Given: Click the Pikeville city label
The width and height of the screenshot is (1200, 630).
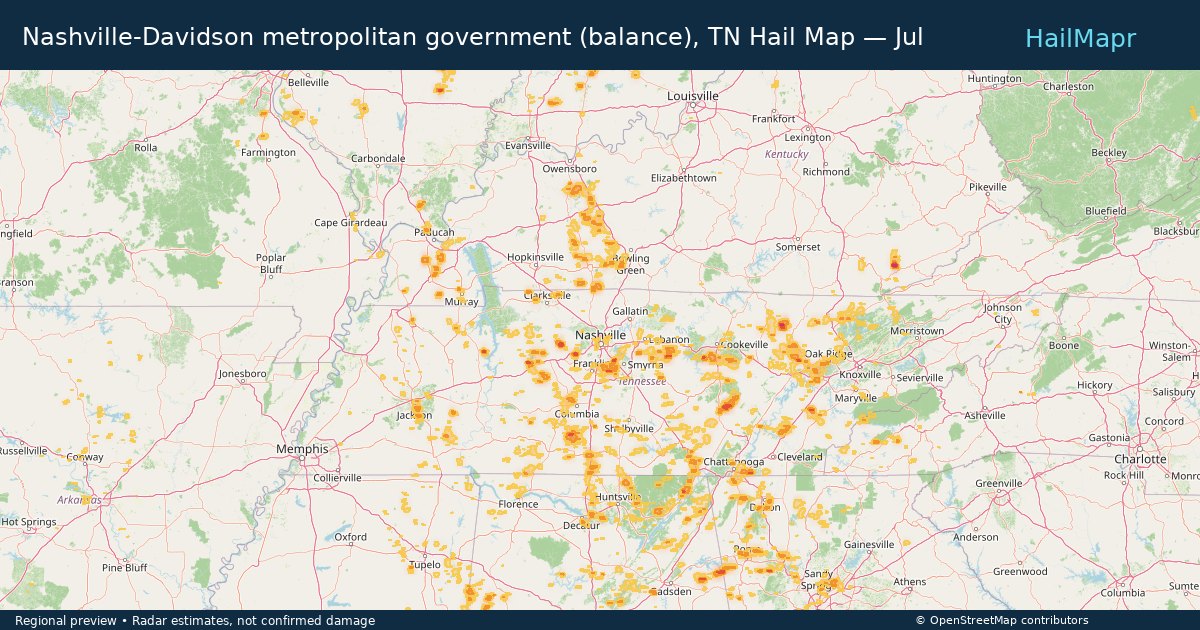Looking at the screenshot, I should pos(988,187).
